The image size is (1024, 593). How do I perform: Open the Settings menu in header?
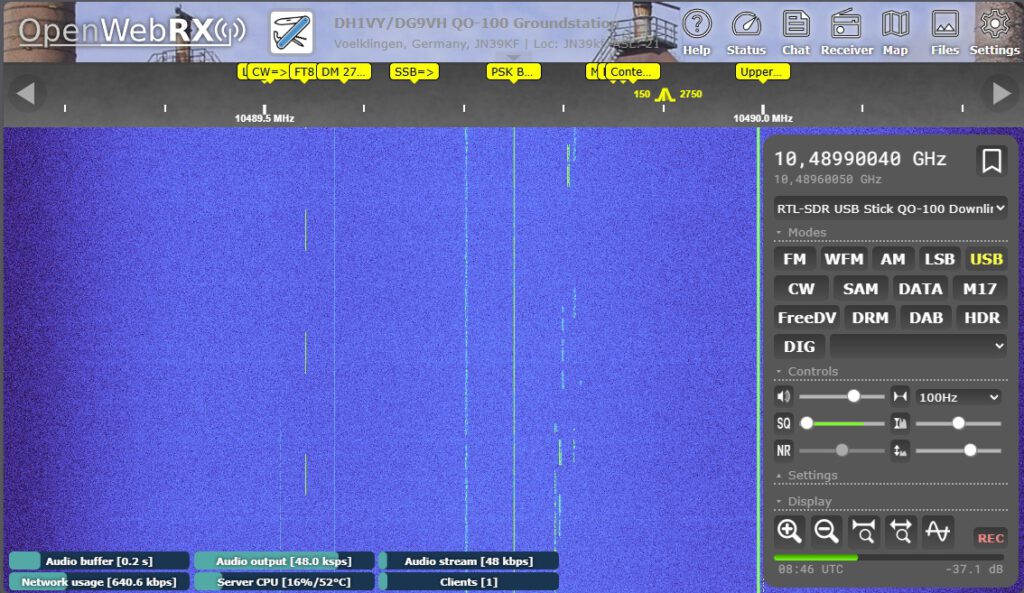[994, 31]
